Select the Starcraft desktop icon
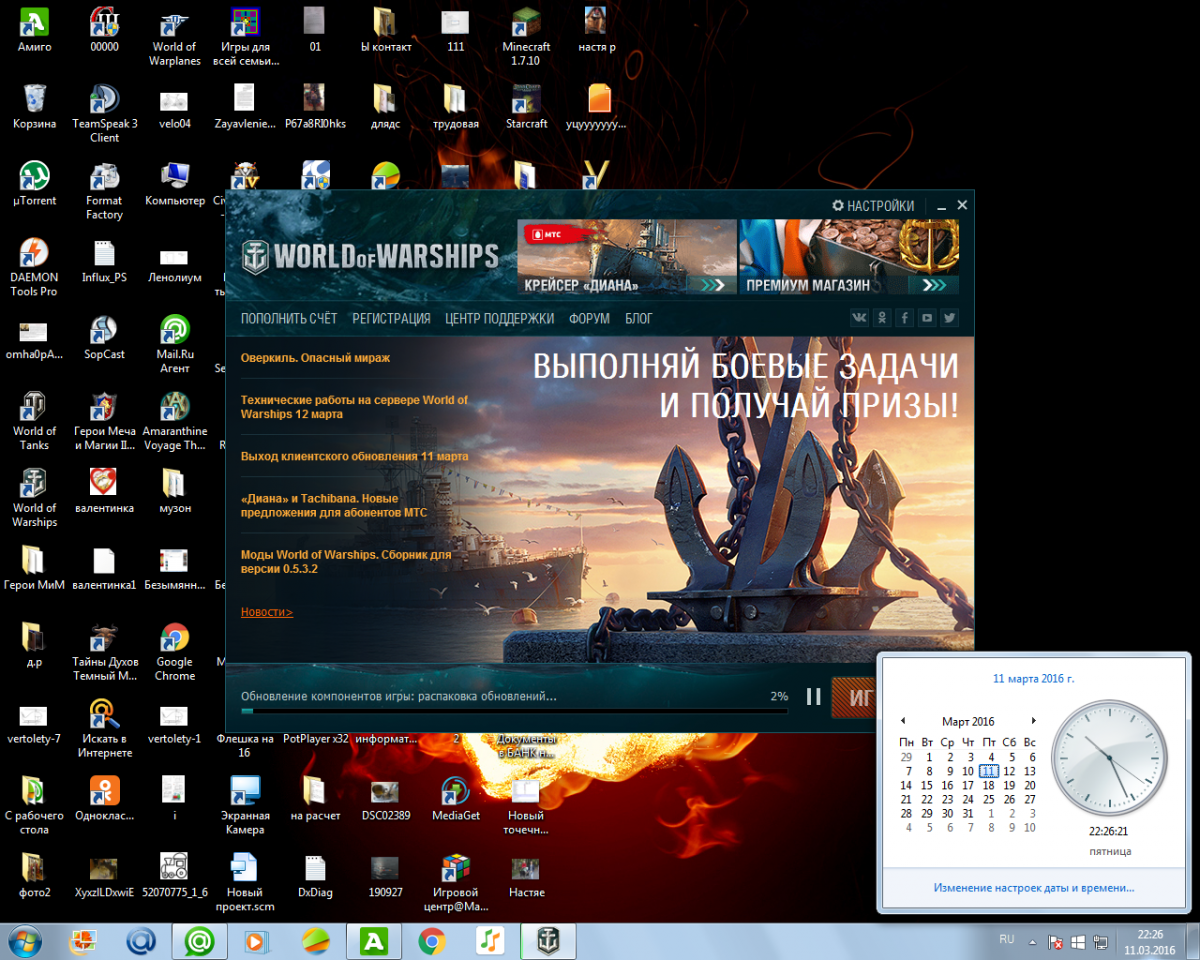This screenshot has height=960, width=1200. [x=526, y=107]
